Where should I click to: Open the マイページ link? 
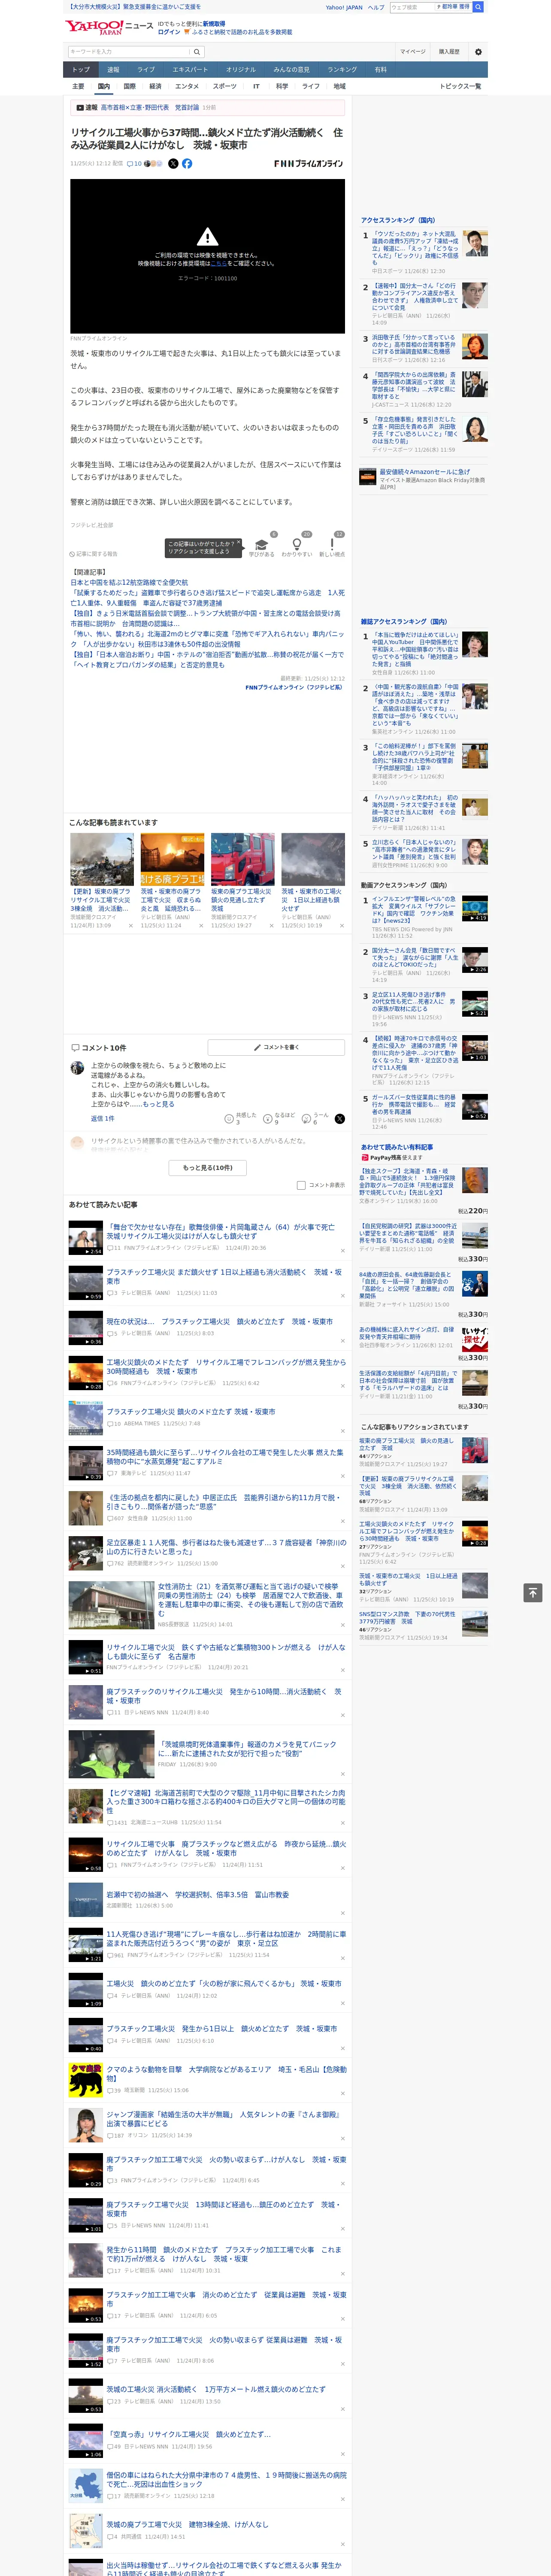(x=412, y=52)
